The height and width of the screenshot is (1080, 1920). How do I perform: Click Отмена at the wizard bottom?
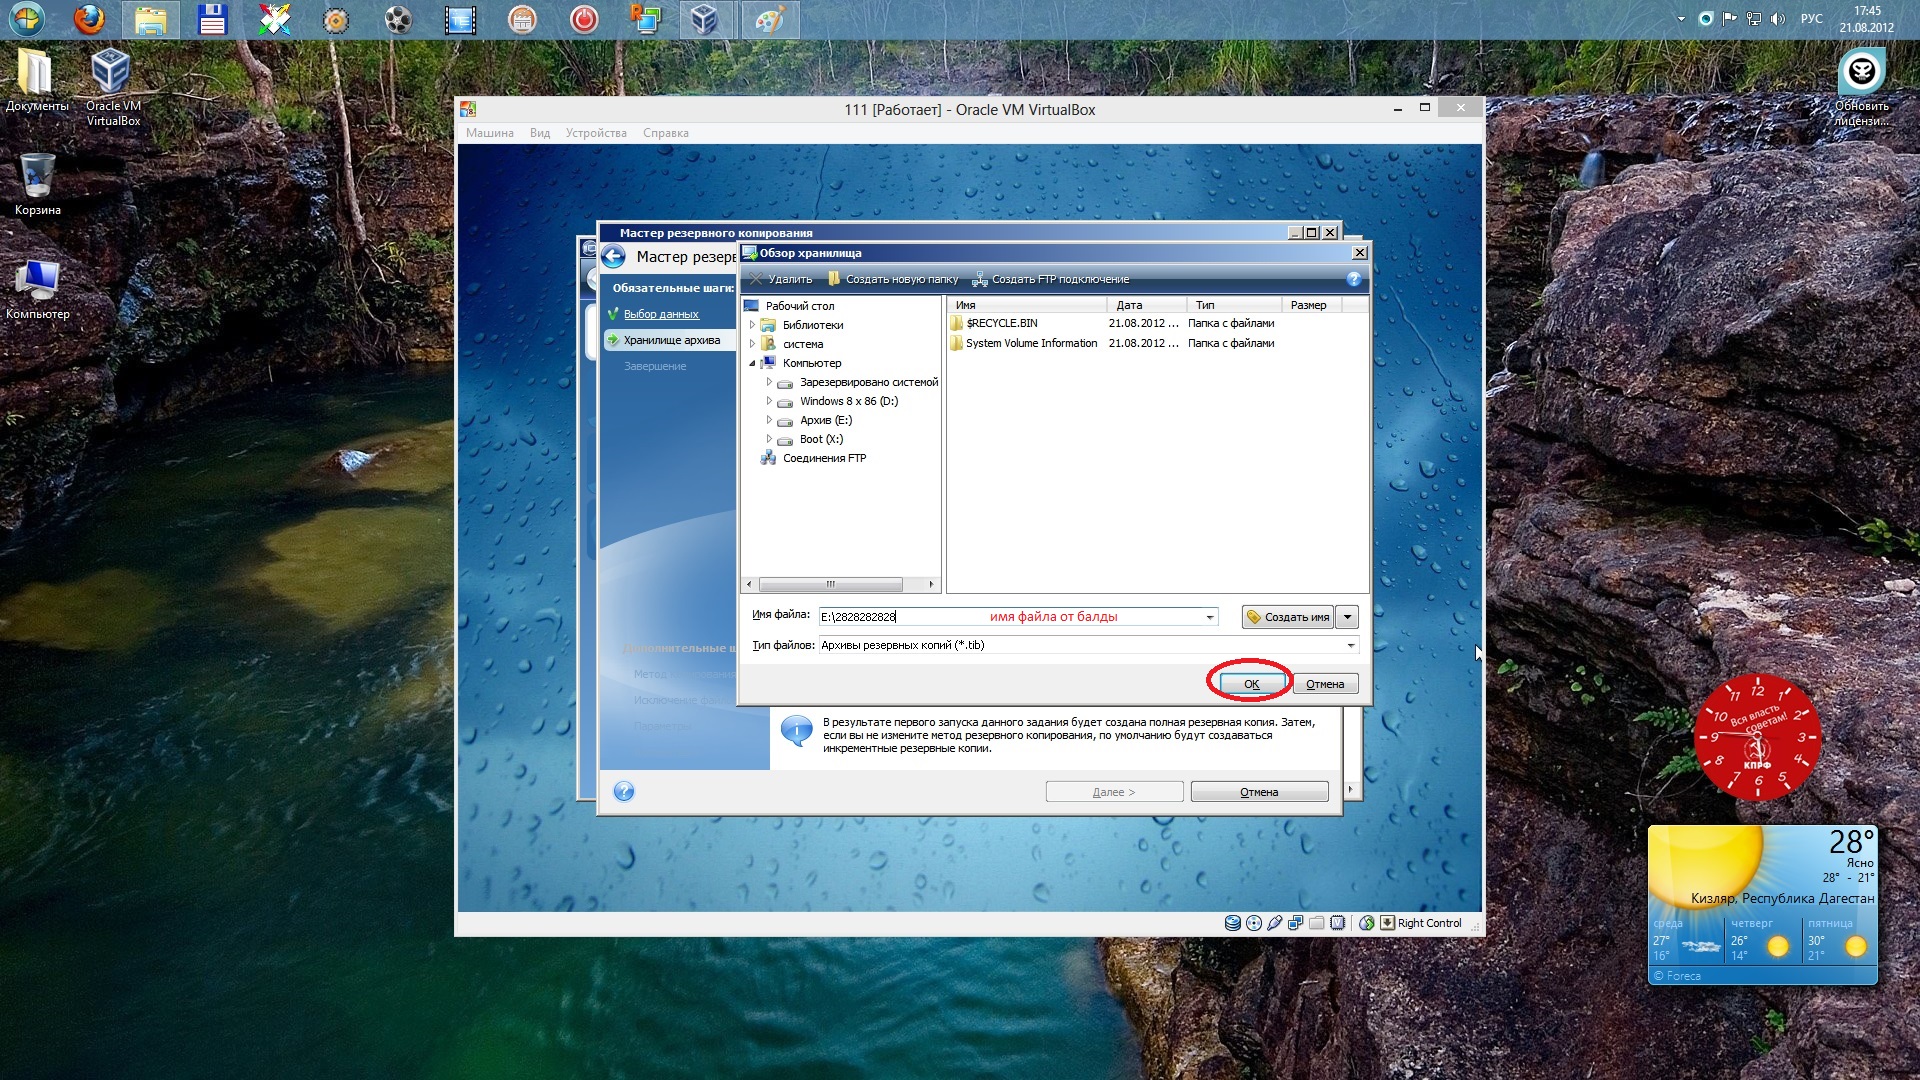pos(1259,792)
